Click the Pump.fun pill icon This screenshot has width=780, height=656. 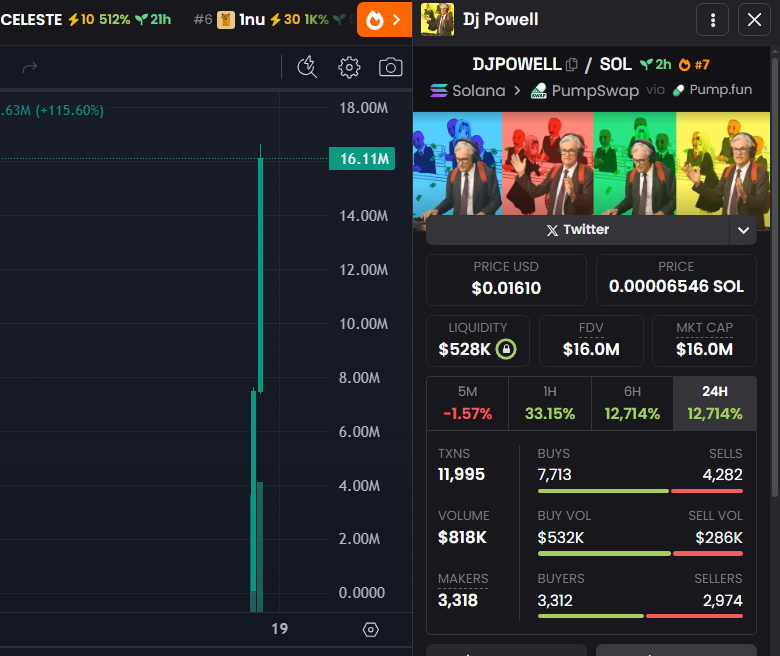coord(678,91)
